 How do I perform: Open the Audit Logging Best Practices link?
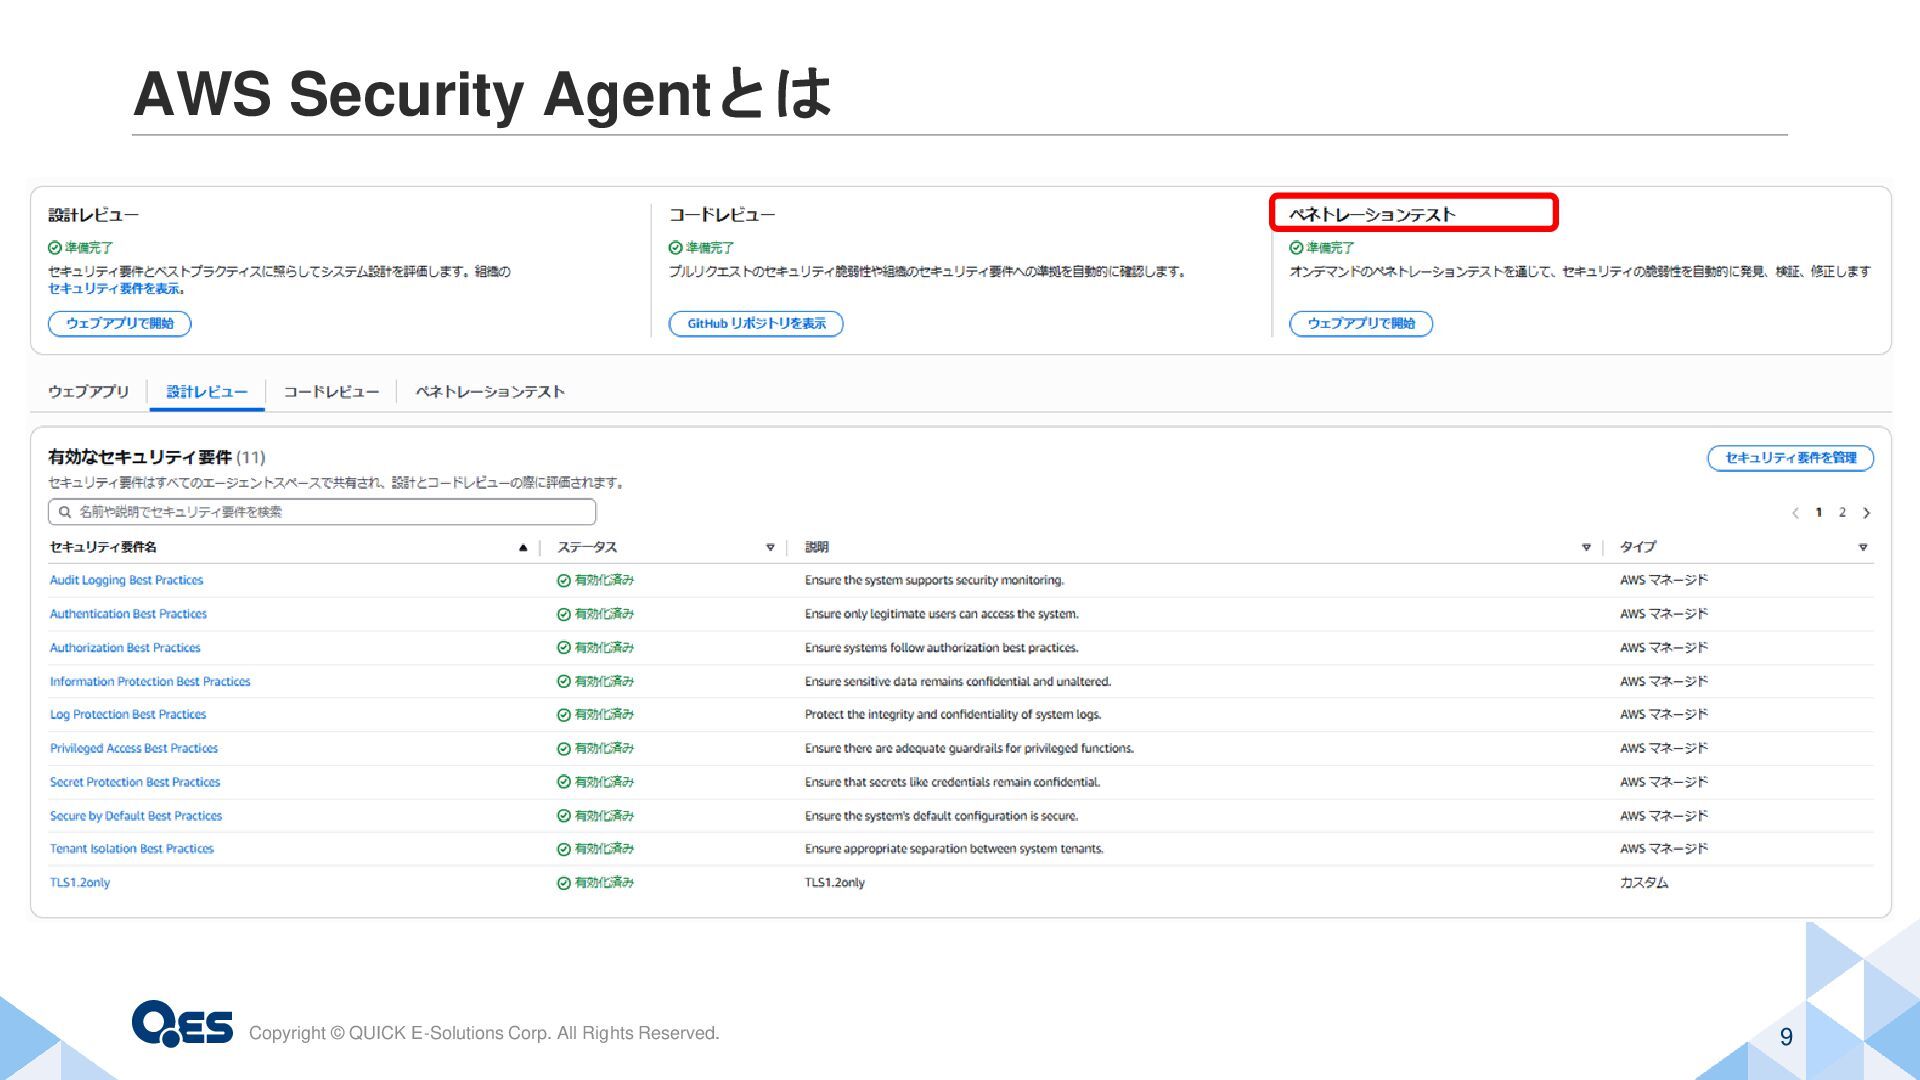[126, 580]
